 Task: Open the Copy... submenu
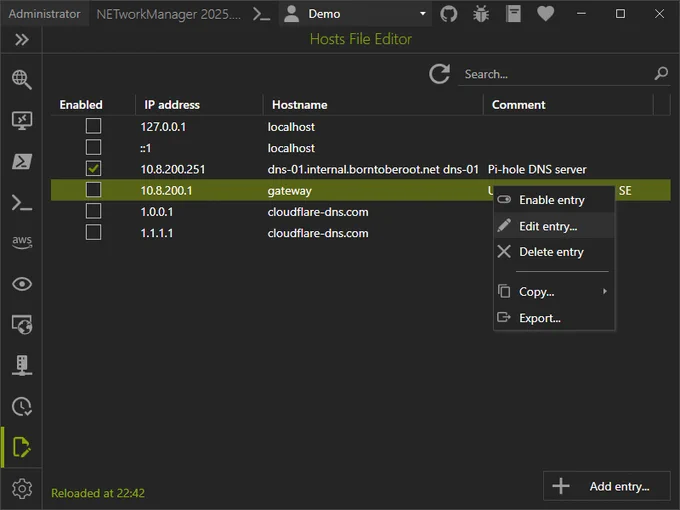tap(554, 292)
